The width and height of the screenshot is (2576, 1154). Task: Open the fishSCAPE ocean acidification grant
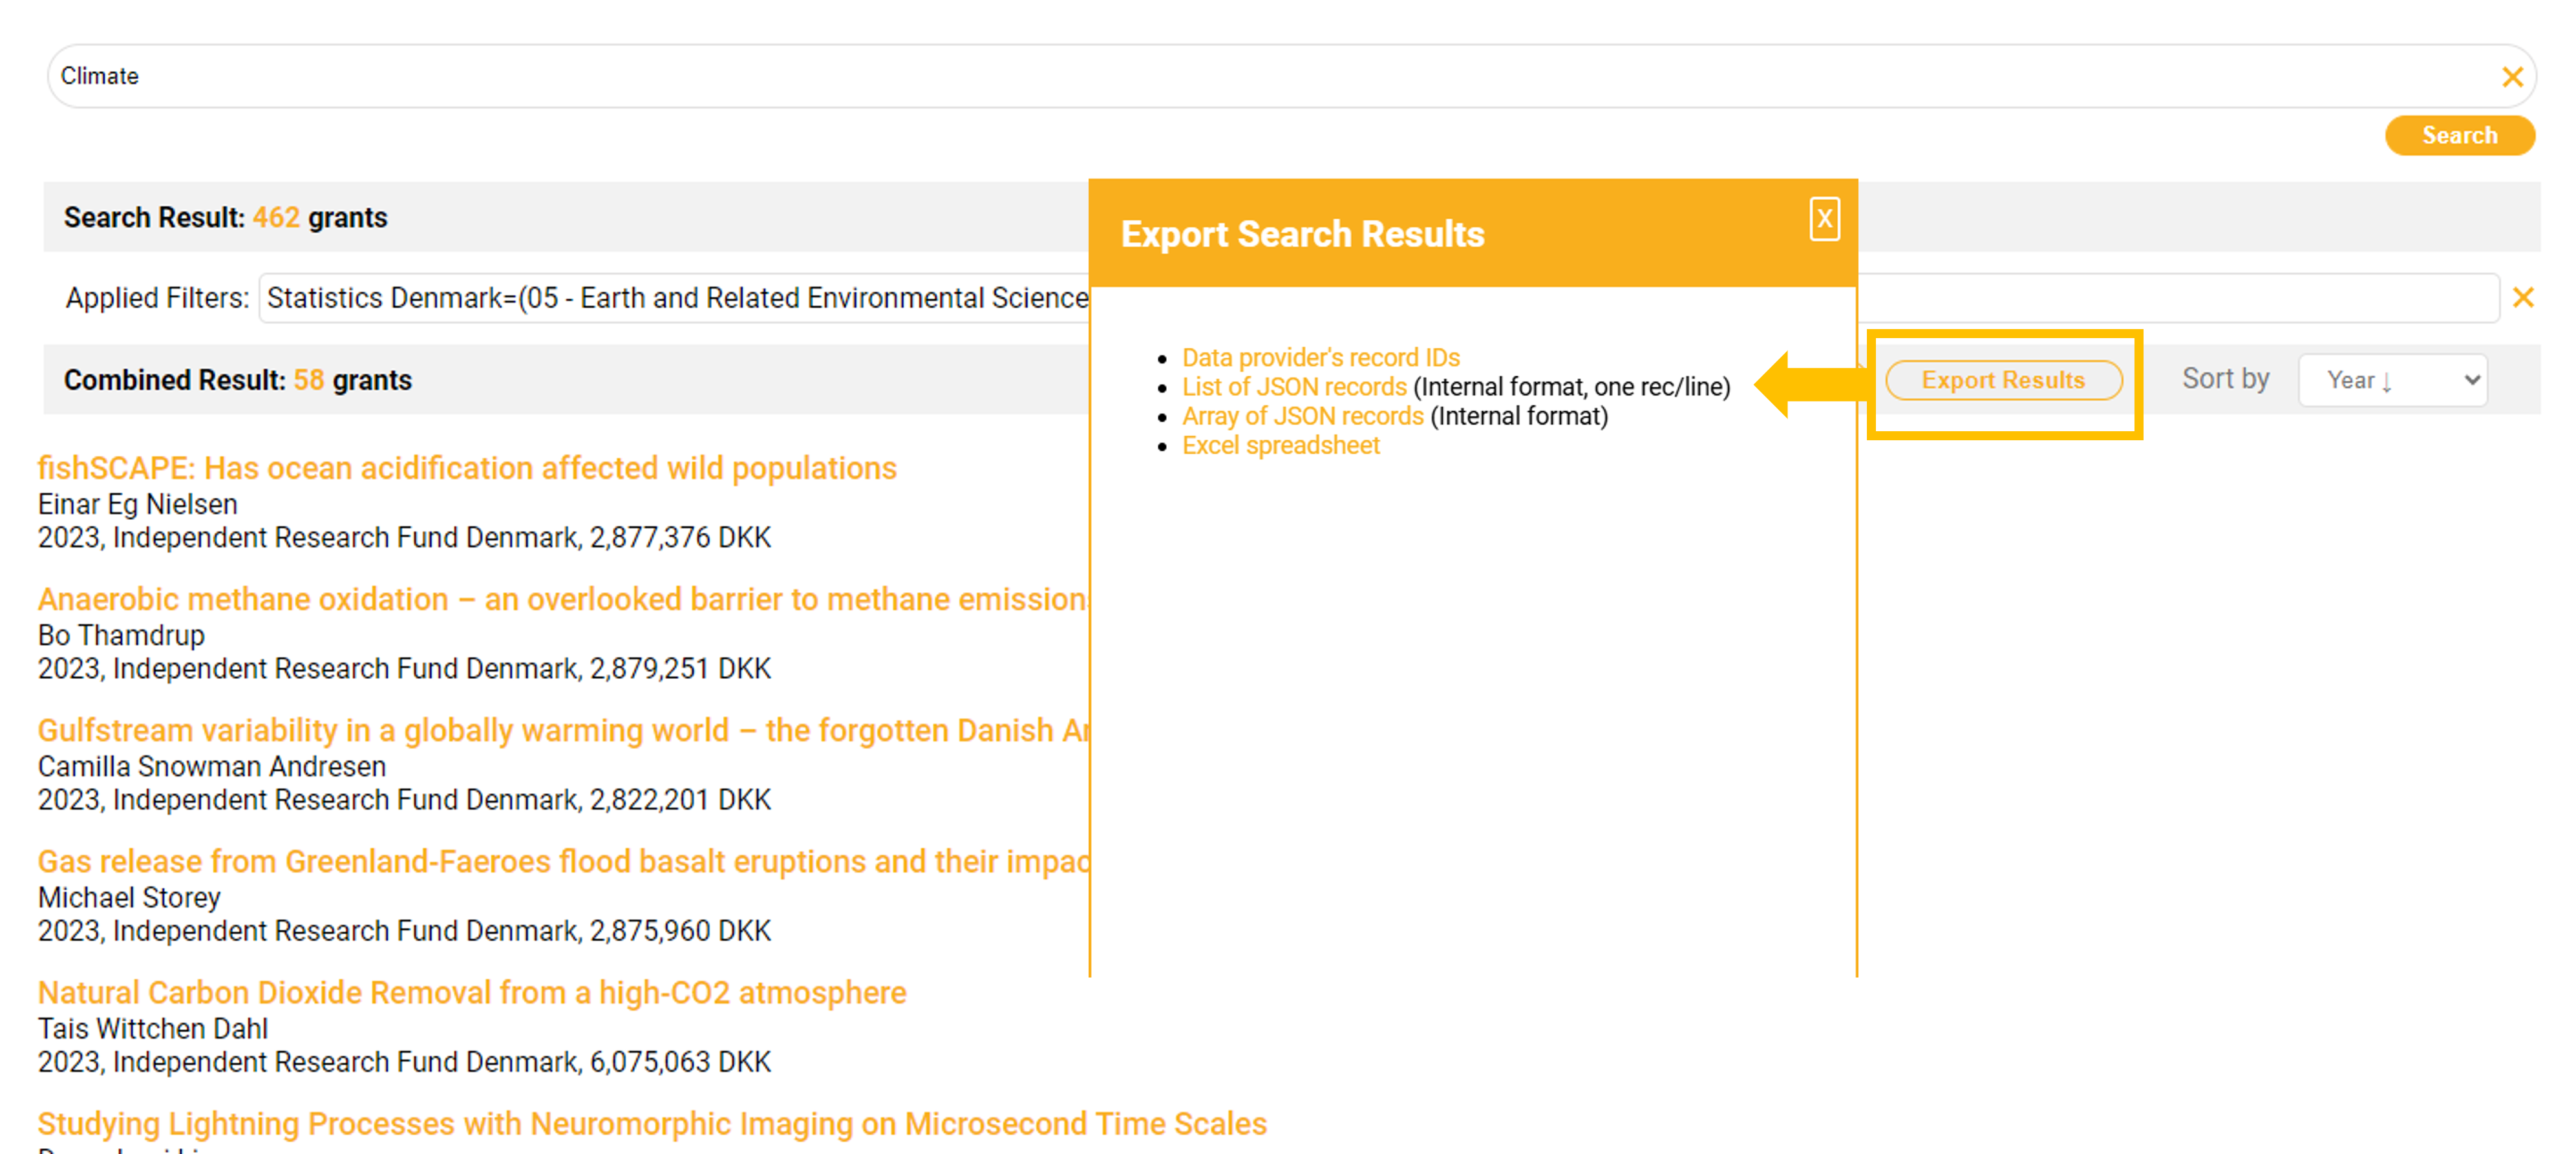point(466,469)
